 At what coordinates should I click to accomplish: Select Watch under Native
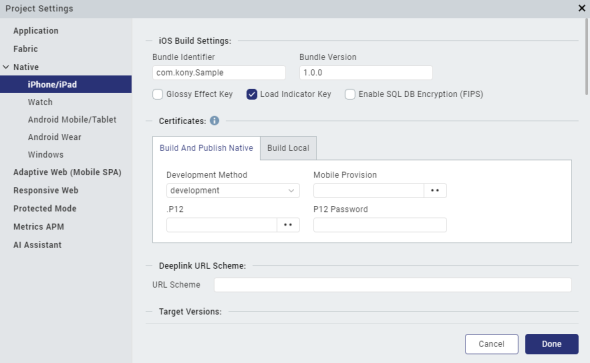point(40,102)
